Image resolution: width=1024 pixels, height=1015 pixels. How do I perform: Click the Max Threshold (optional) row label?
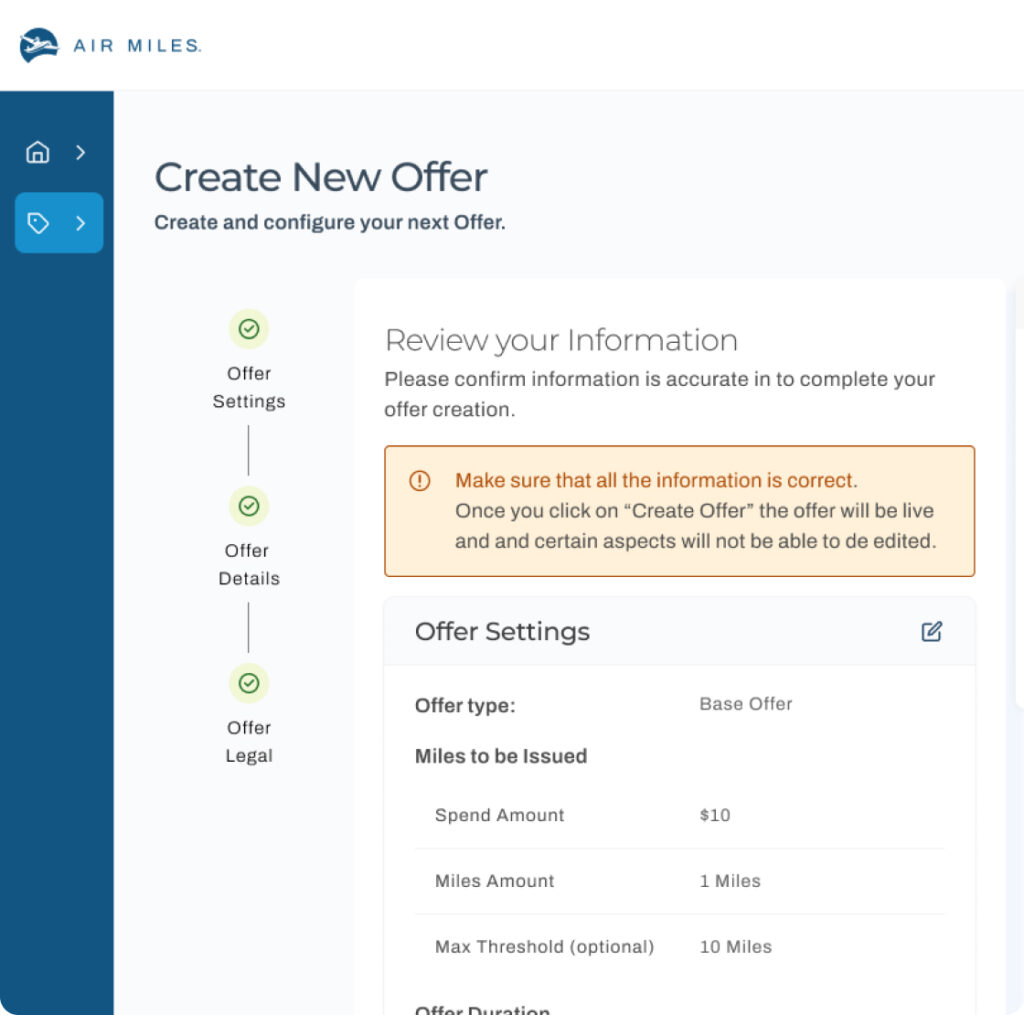pos(544,947)
